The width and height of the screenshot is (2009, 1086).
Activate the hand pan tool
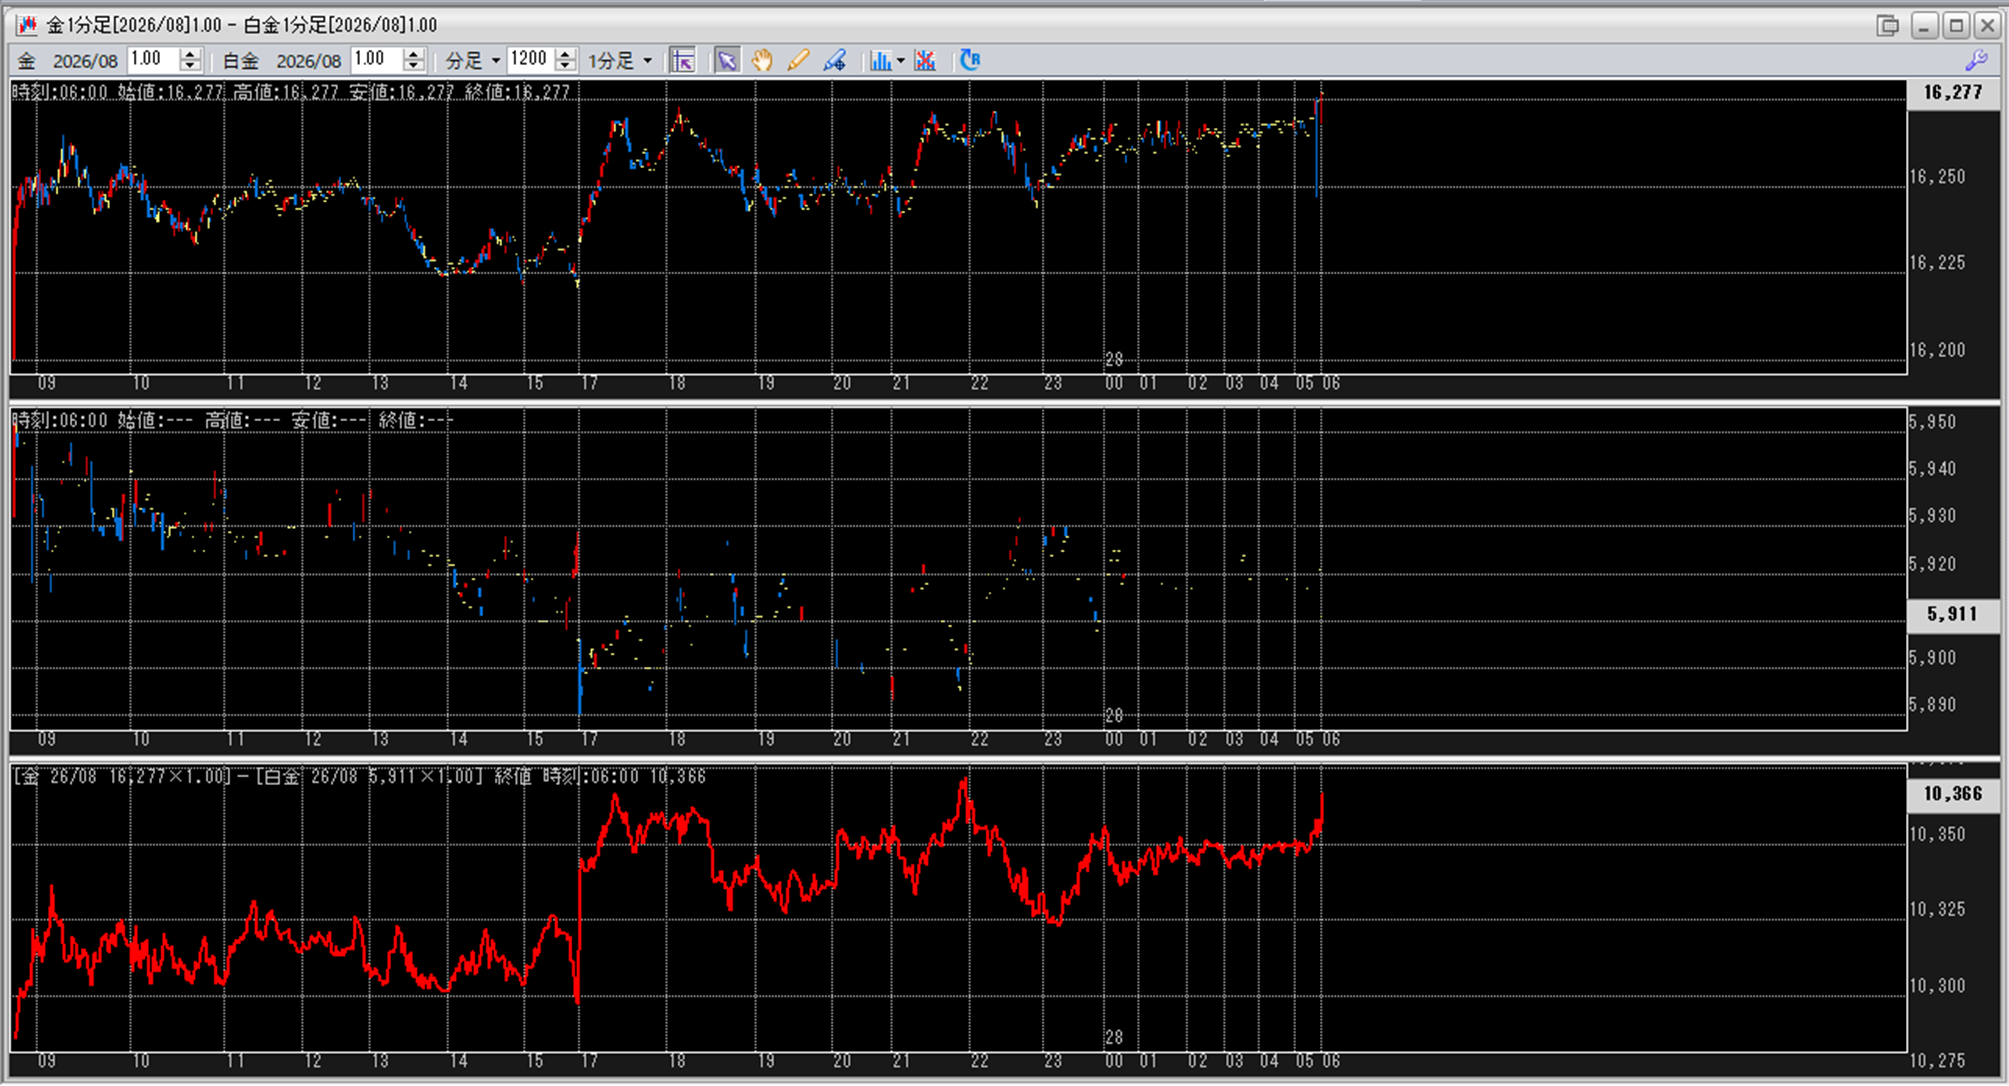(x=762, y=61)
